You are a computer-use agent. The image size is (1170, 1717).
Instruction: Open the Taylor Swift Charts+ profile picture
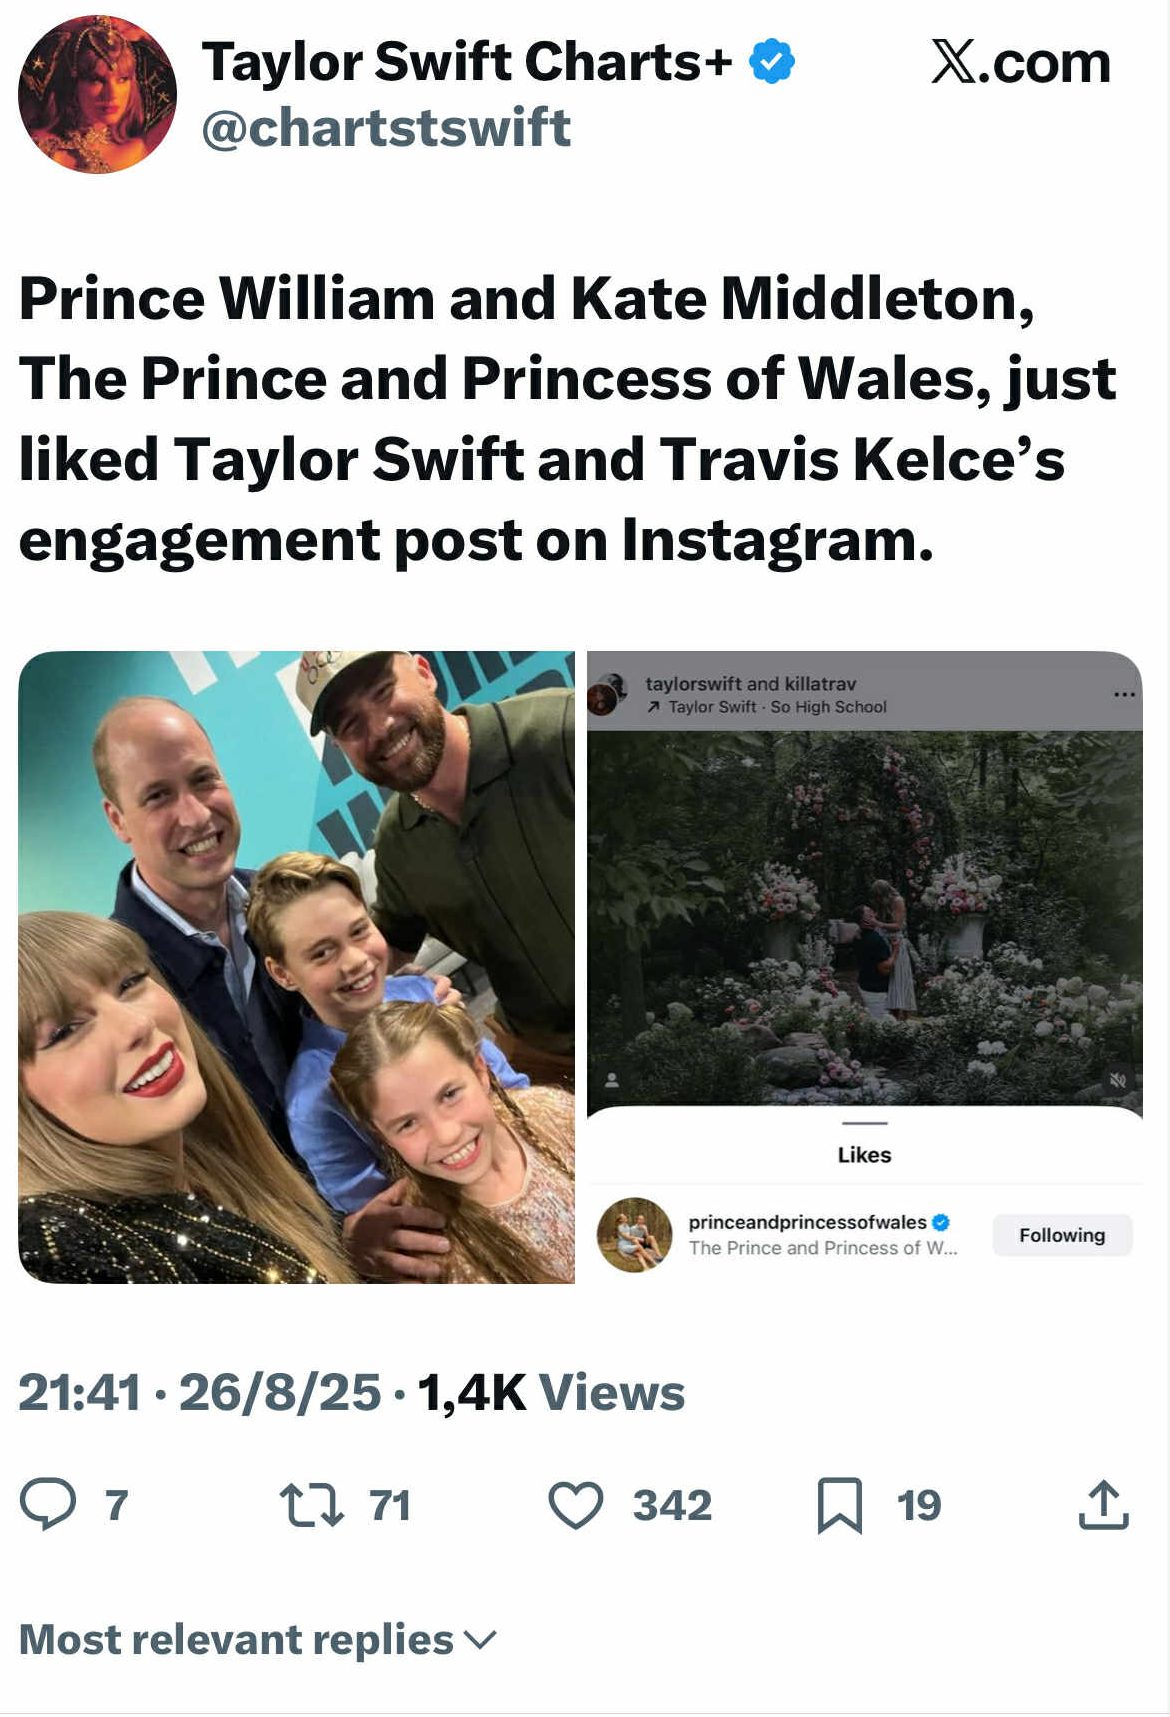(x=97, y=95)
